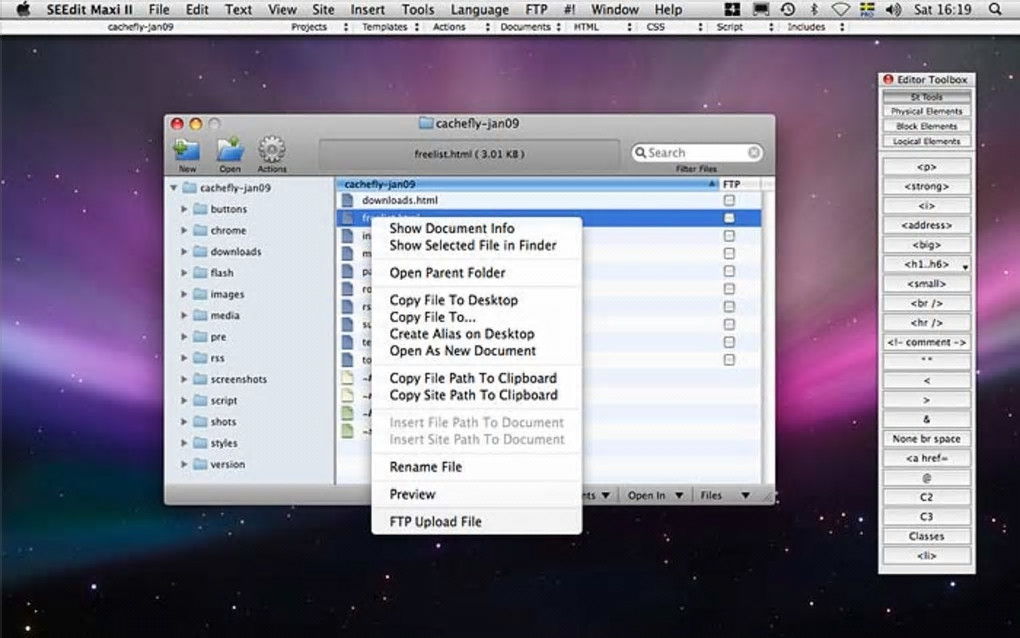Clear search with the X icon

[x=753, y=152]
